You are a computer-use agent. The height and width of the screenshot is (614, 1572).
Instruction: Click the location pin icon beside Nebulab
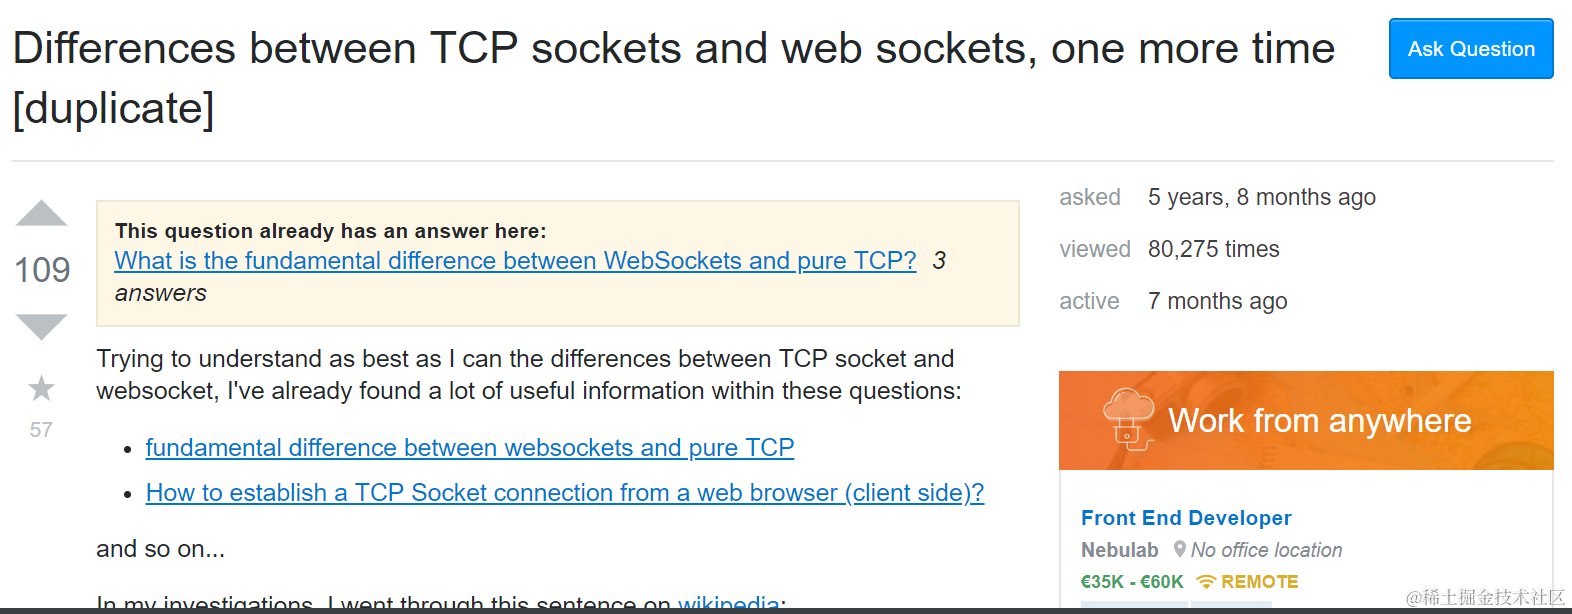(1180, 550)
